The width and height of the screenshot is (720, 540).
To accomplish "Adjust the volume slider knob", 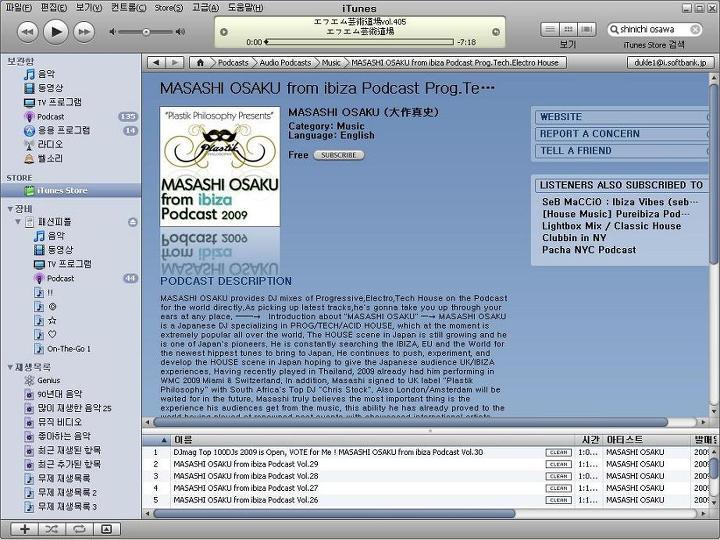I will (146, 32).
